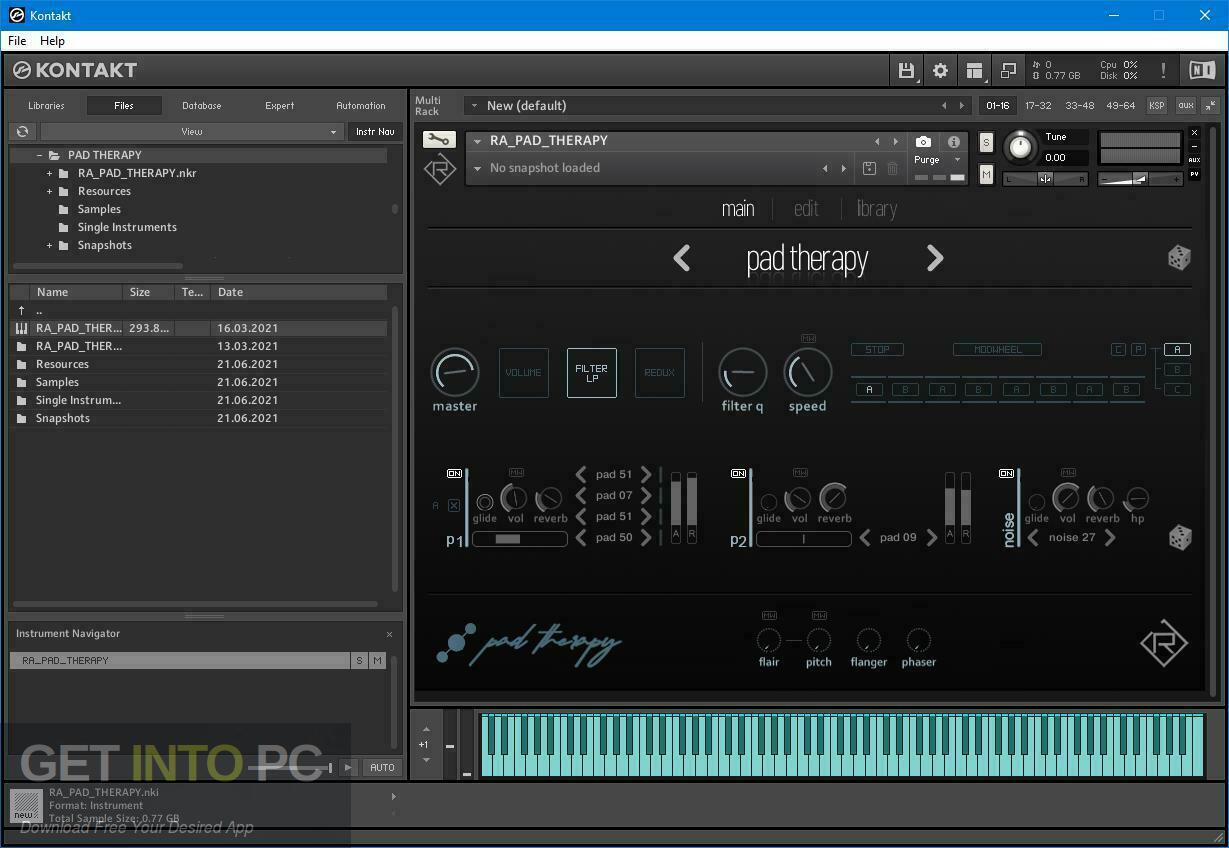Select the previous sample before pad 09
This screenshot has height=848, width=1229.
point(865,537)
